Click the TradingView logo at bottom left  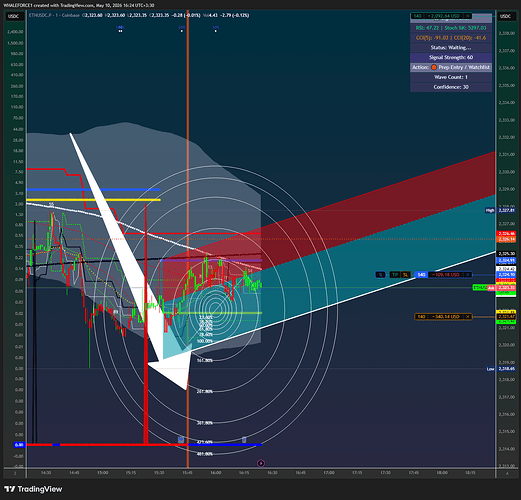coord(33,489)
